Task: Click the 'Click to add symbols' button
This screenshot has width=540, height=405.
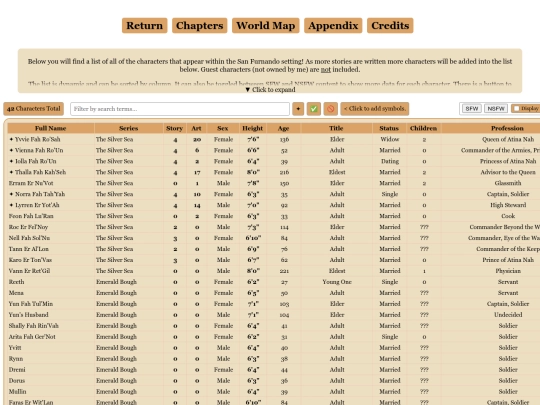Action: pos(375,109)
